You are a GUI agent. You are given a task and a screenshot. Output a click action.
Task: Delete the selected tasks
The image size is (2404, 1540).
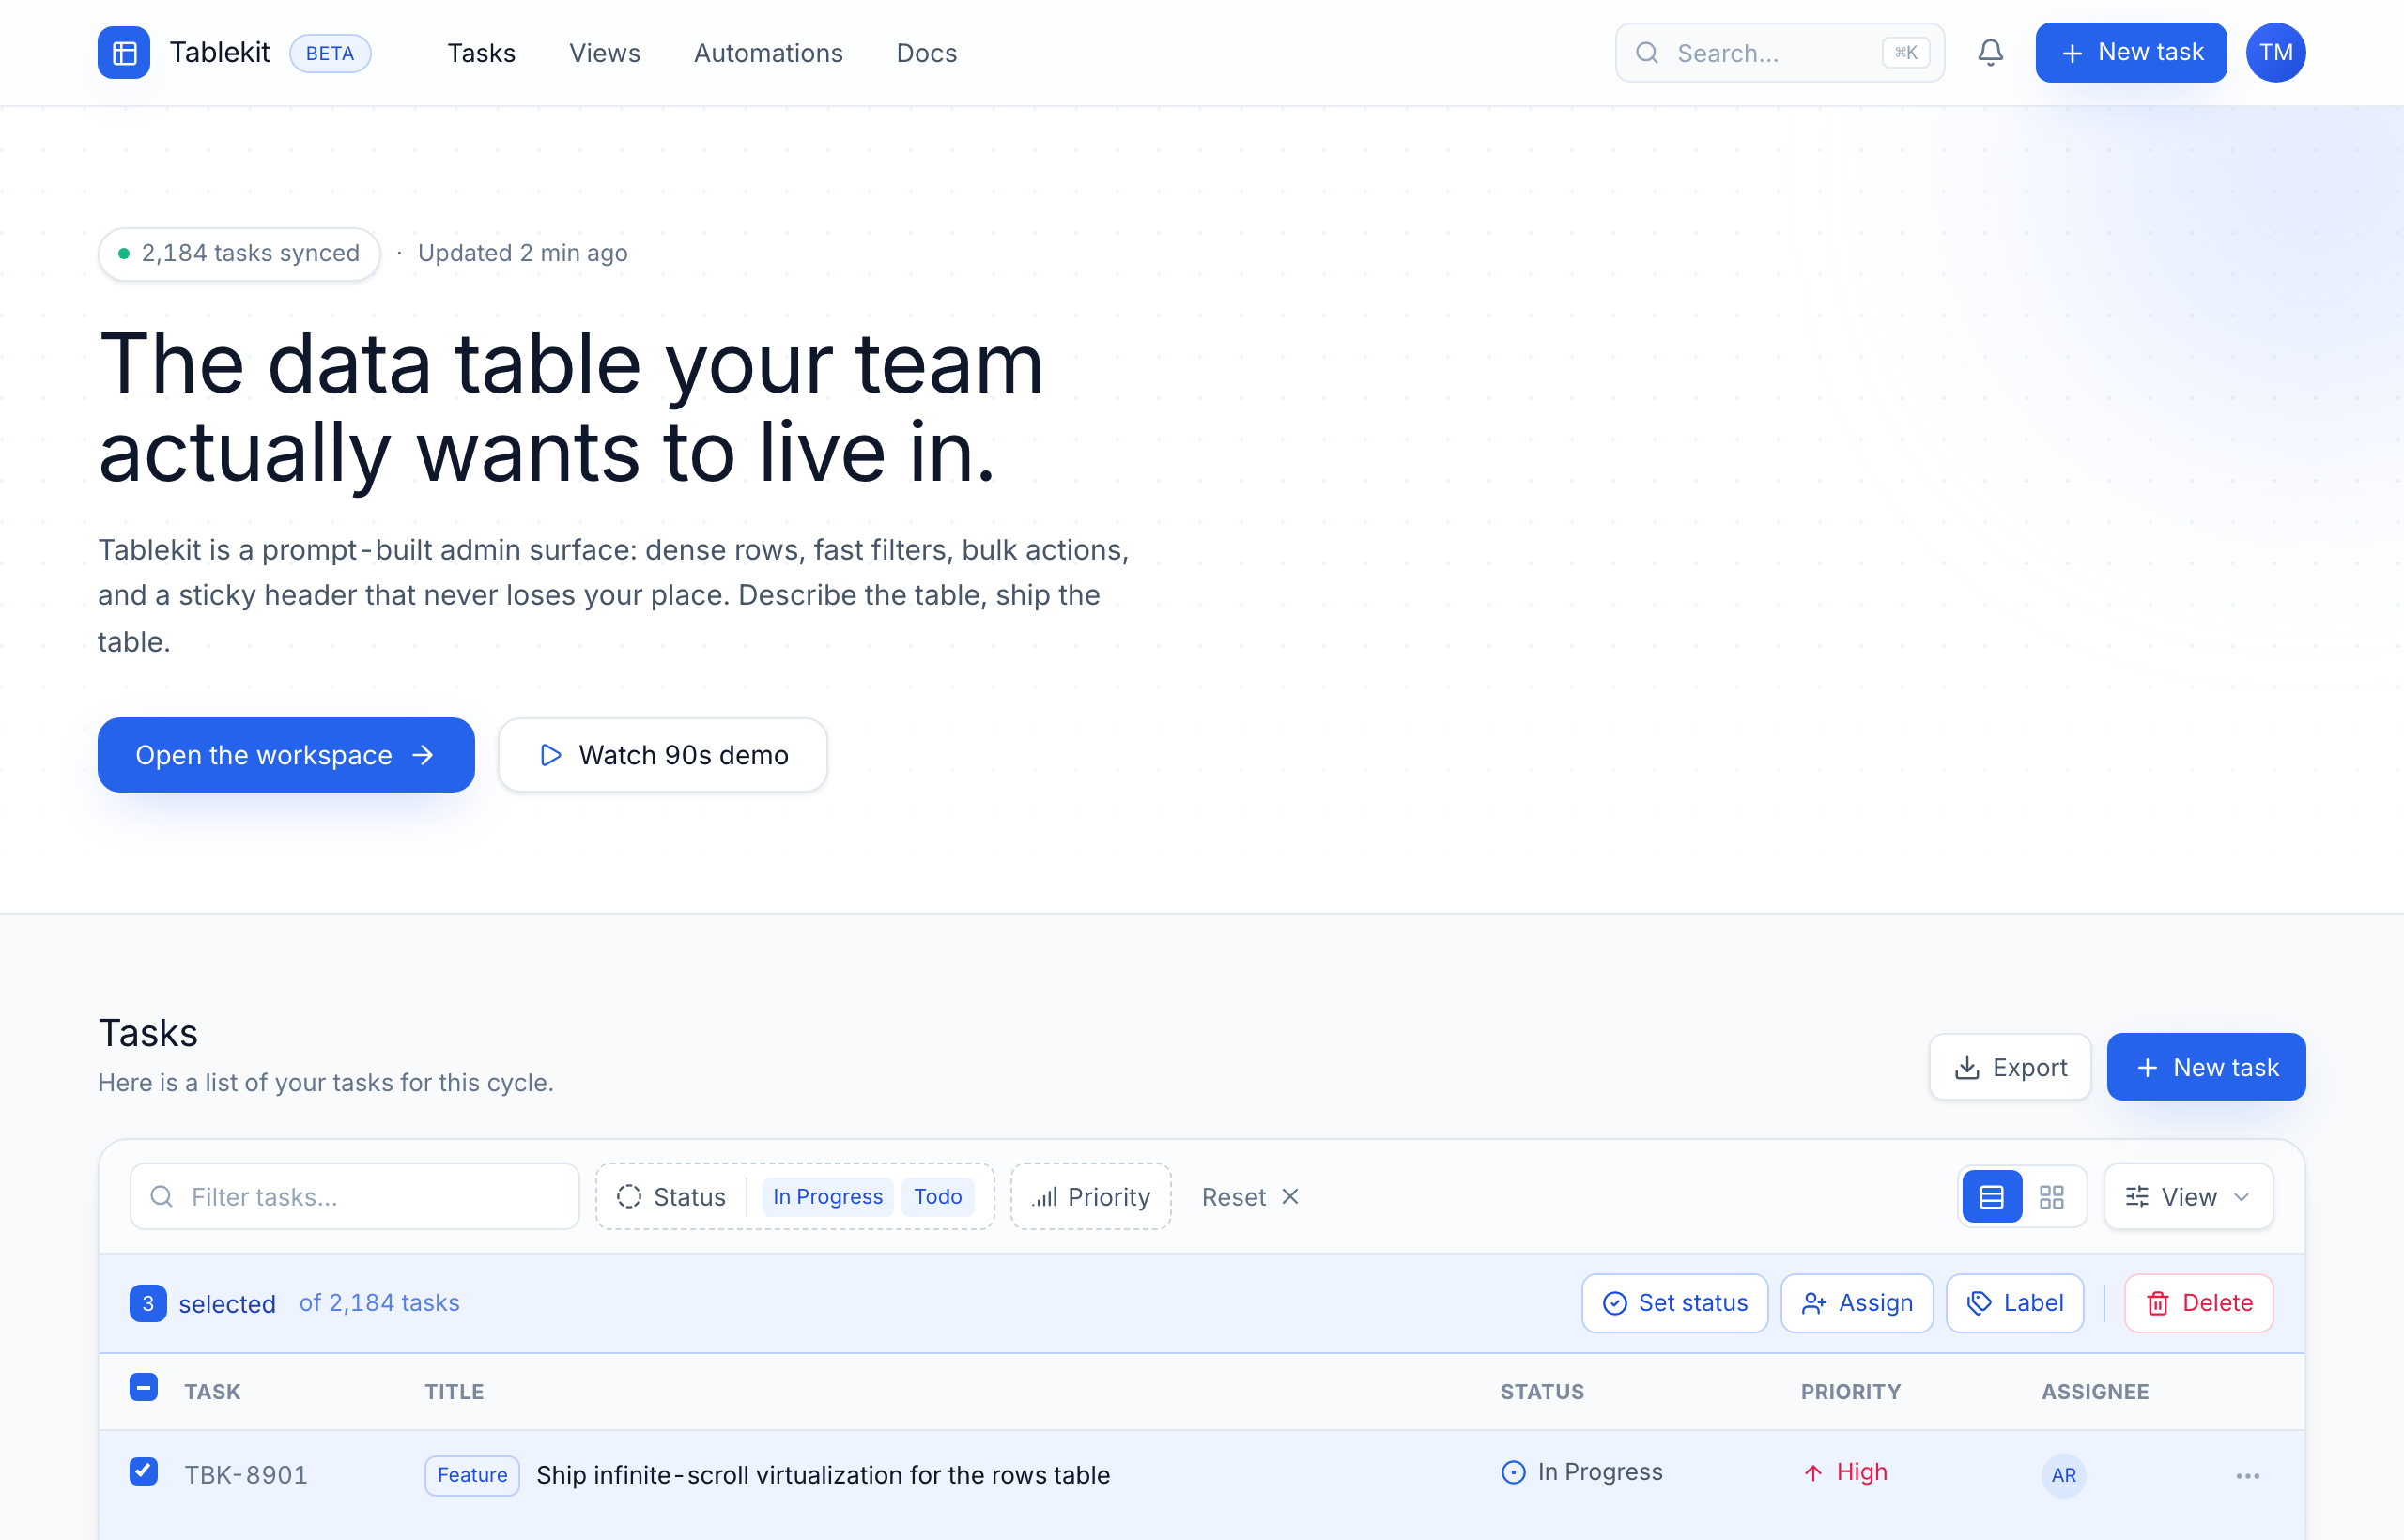(x=2198, y=1303)
